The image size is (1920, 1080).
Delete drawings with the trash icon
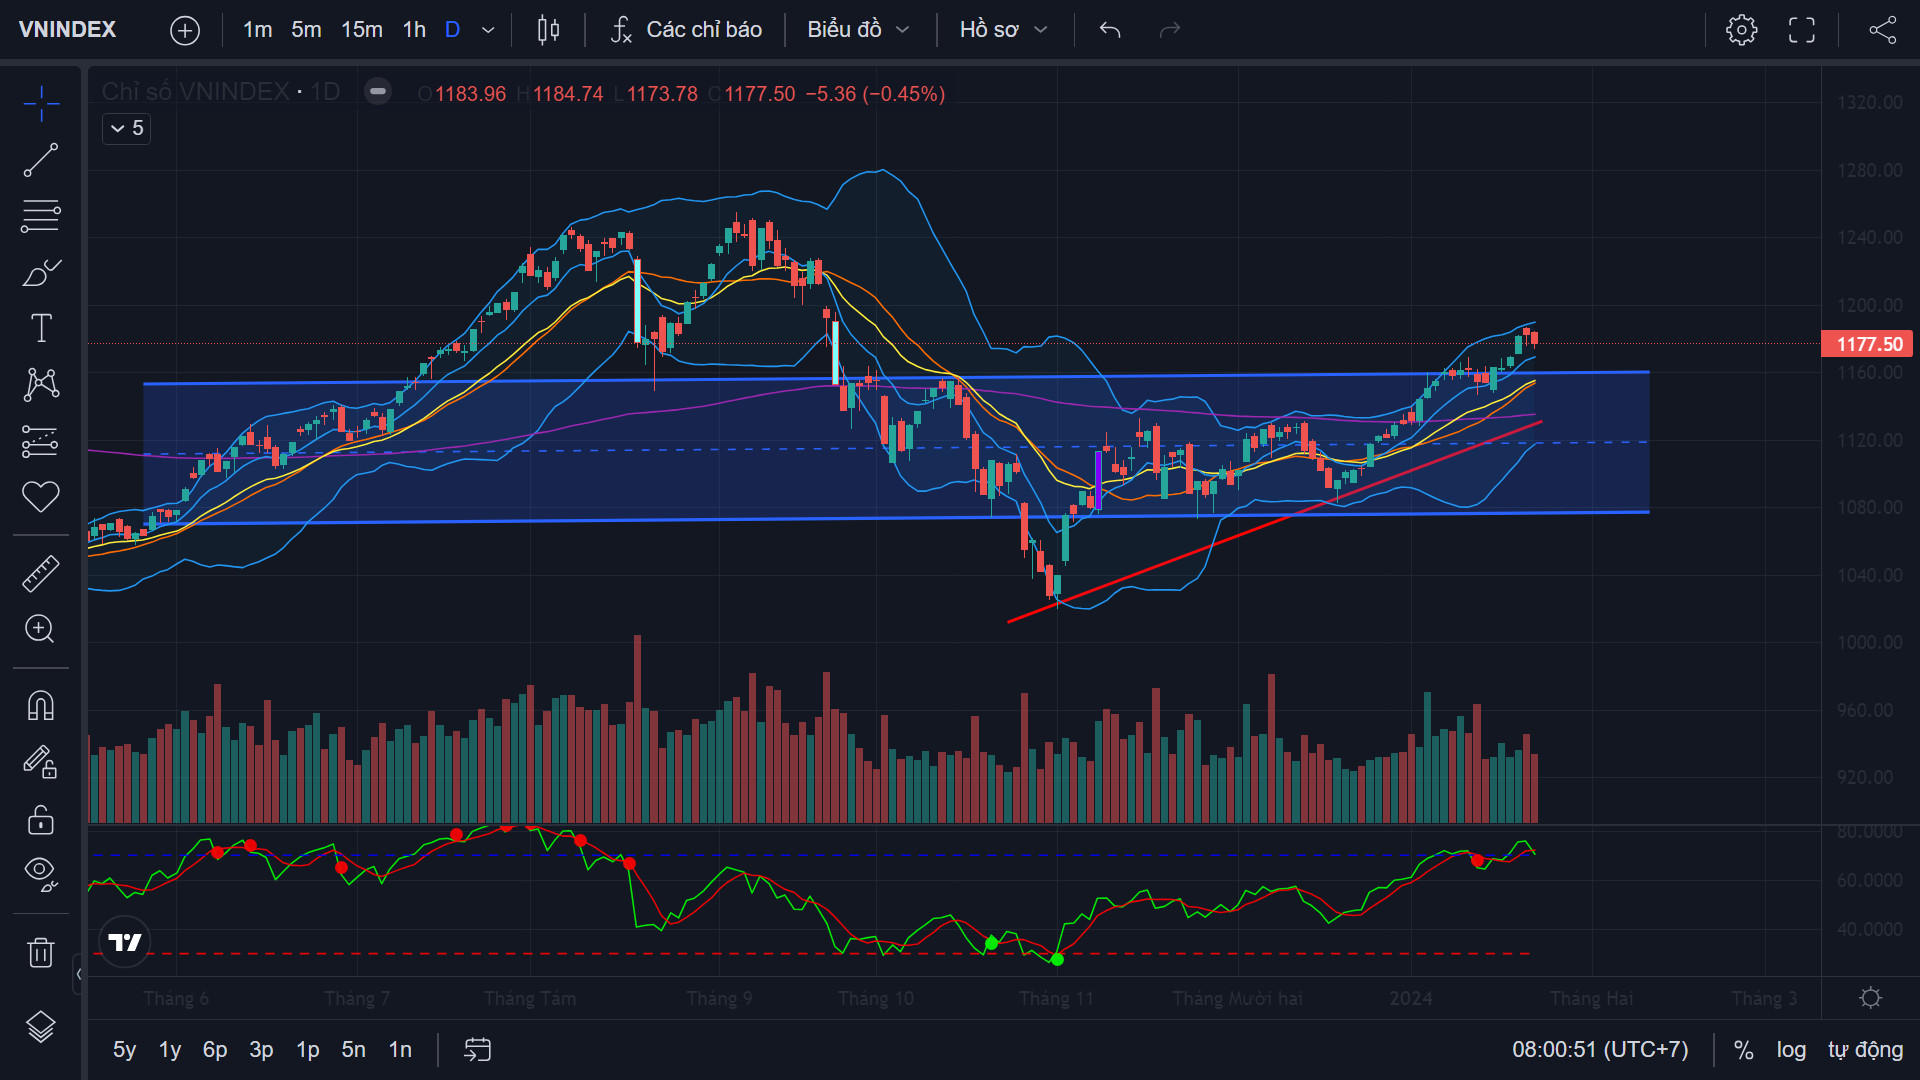(41, 952)
